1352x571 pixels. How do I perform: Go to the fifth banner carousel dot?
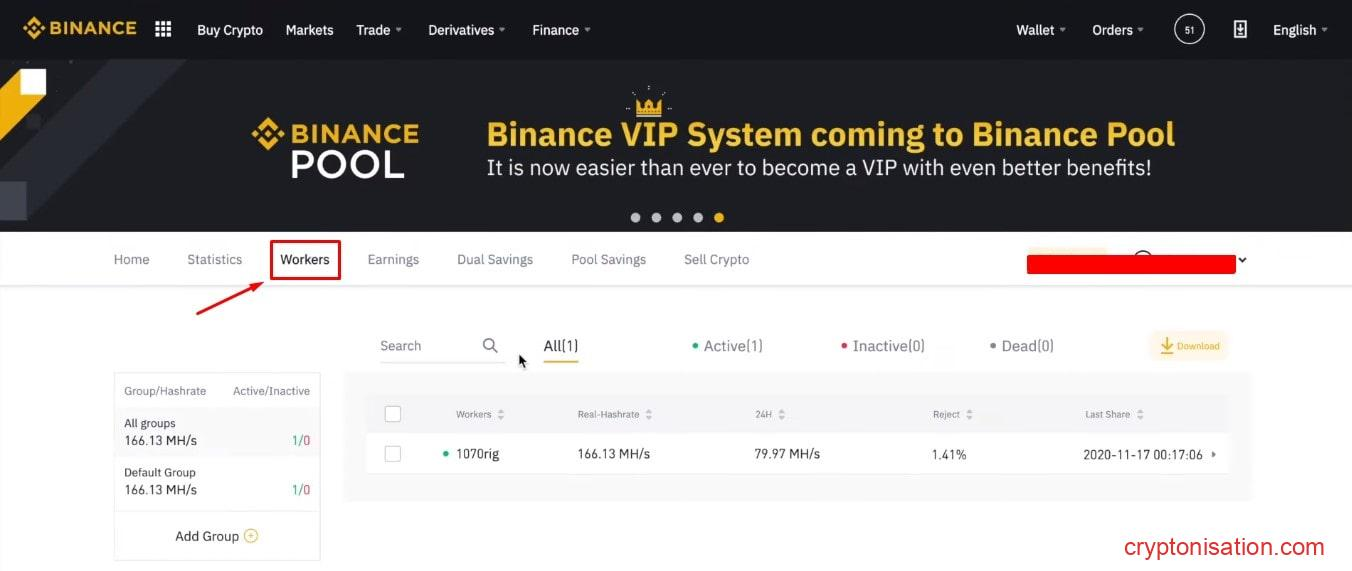click(719, 217)
